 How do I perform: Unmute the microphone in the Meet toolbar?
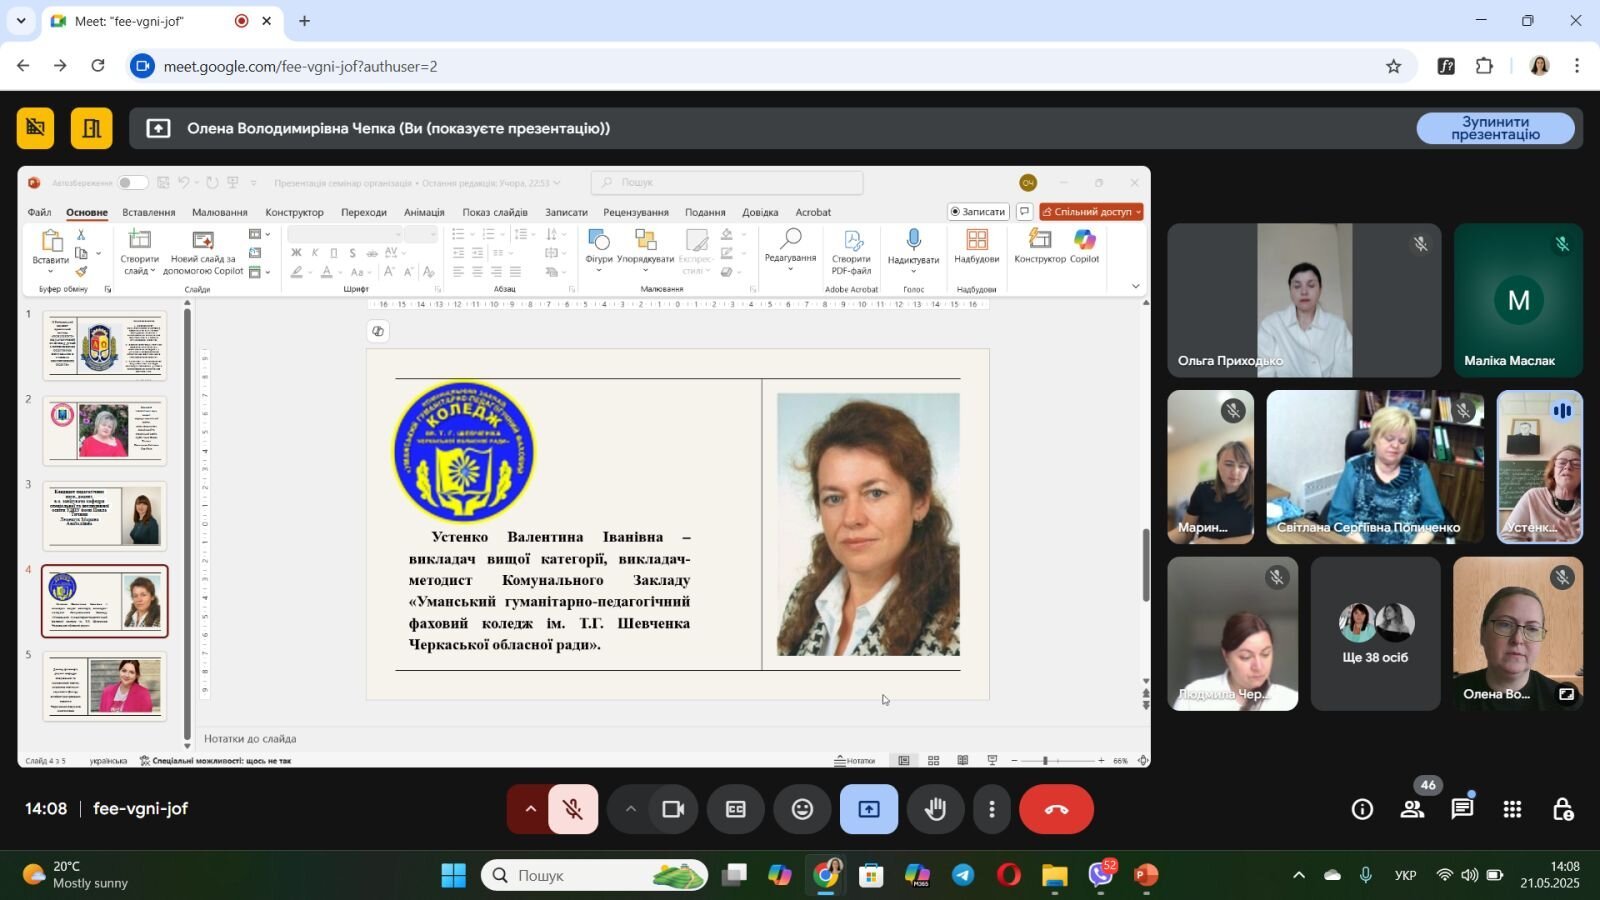(x=573, y=809)
